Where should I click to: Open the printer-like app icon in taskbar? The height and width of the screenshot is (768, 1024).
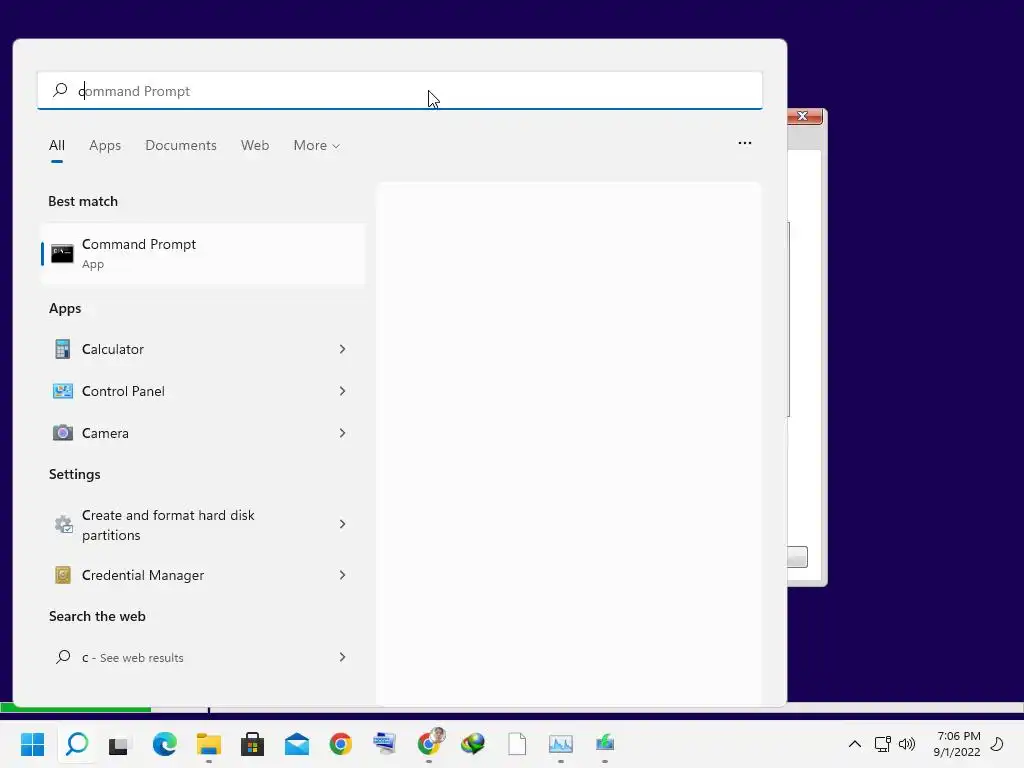click(385, 744)
